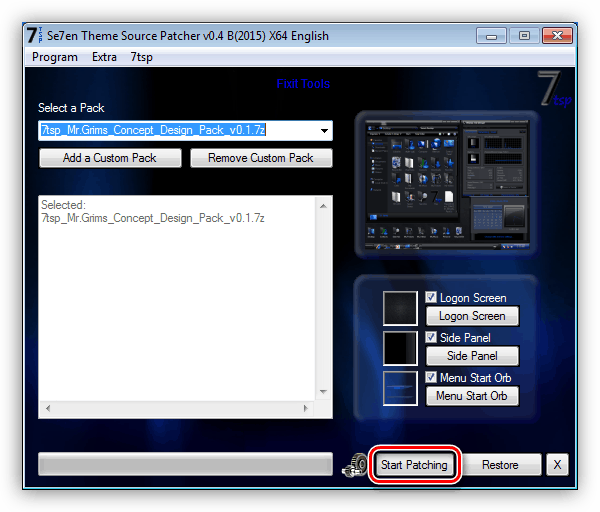This screenshot has height=512, width=600.
Task: Uncheck the Menu Start Orb checkbox
Action: [x=431, y=377]
